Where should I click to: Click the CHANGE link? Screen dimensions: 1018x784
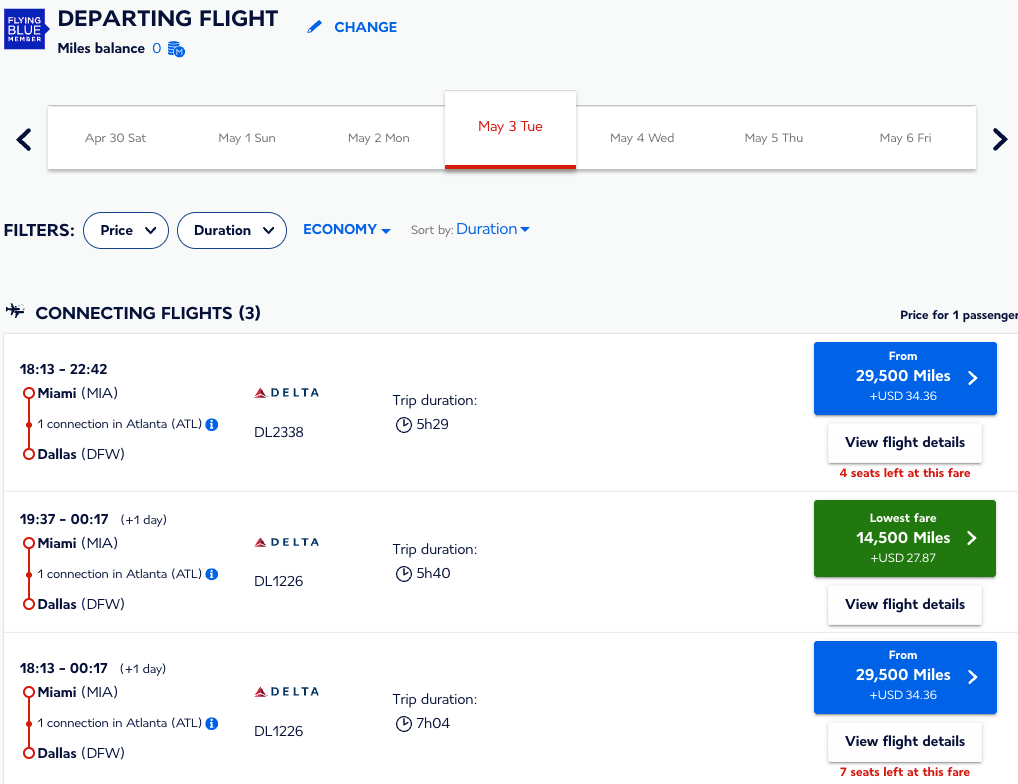[x=365, y=27]
